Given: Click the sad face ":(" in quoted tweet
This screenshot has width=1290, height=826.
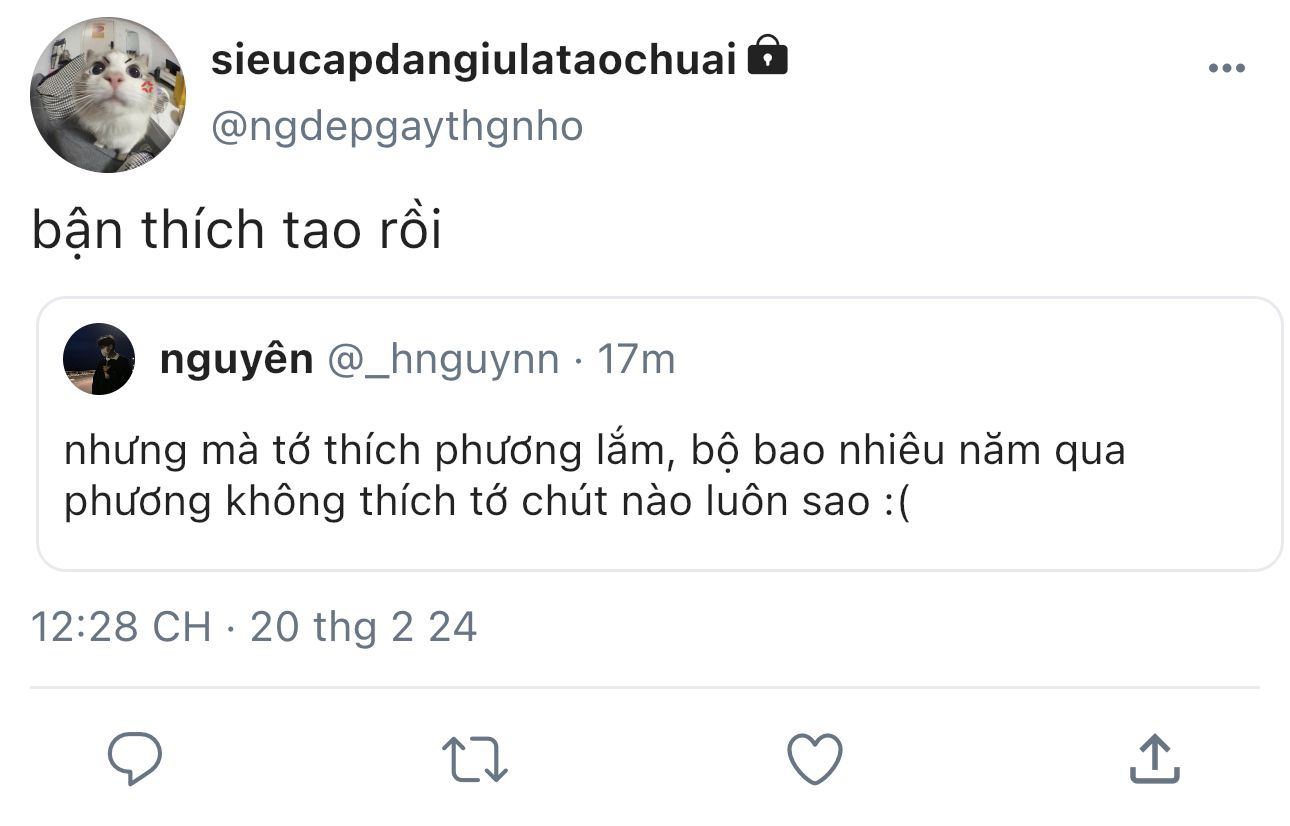Looking at the screenshot, I should [x=898, y=501].
